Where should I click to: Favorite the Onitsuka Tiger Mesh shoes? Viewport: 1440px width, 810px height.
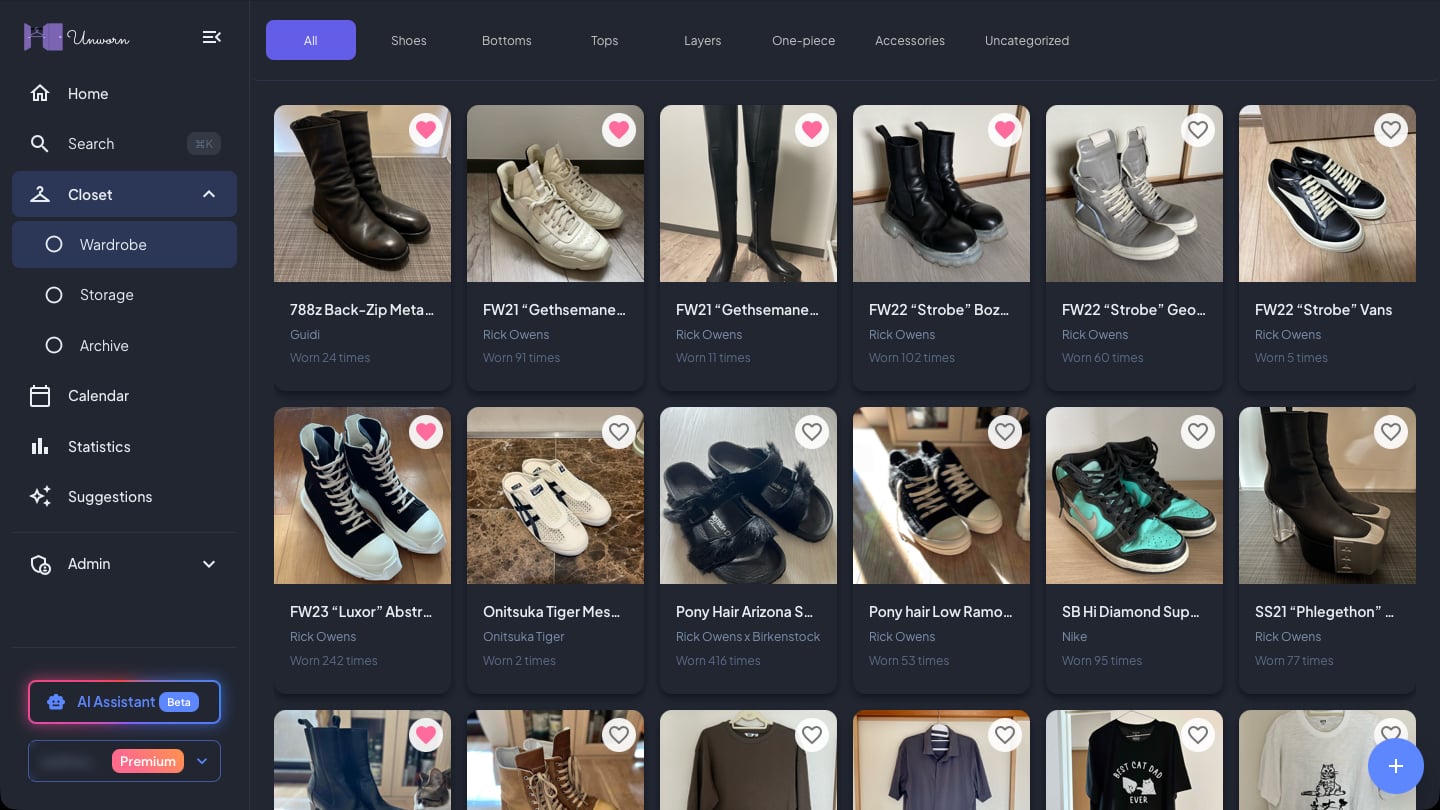(619, 432)
